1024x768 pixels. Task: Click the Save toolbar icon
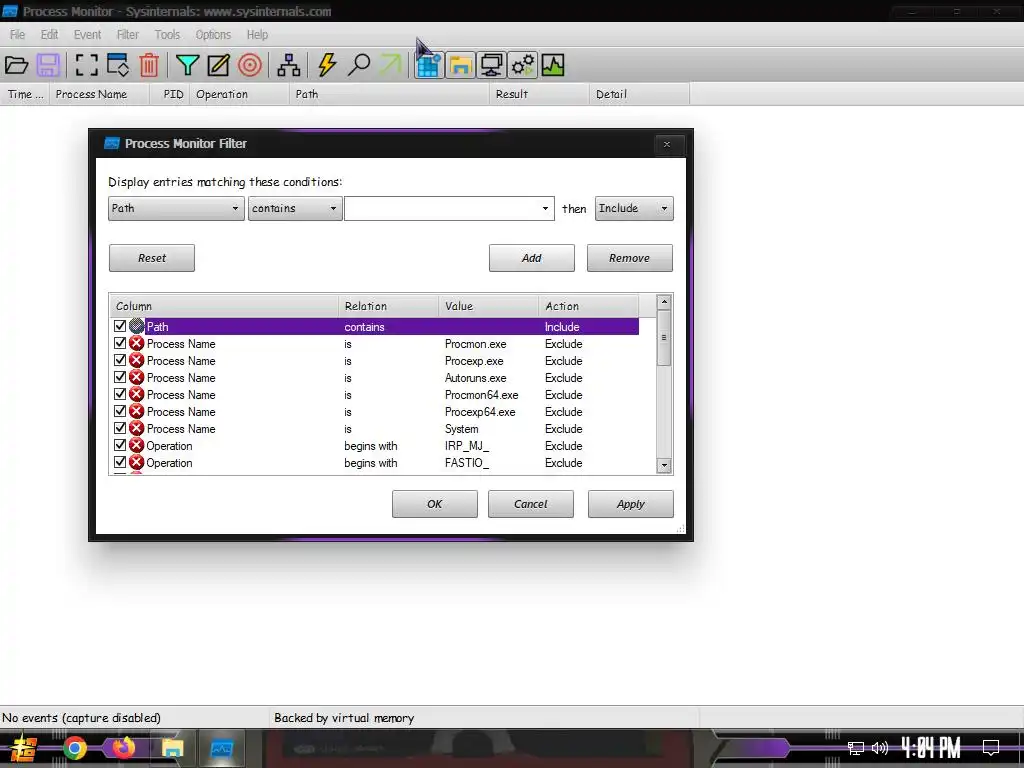[48, 65]
